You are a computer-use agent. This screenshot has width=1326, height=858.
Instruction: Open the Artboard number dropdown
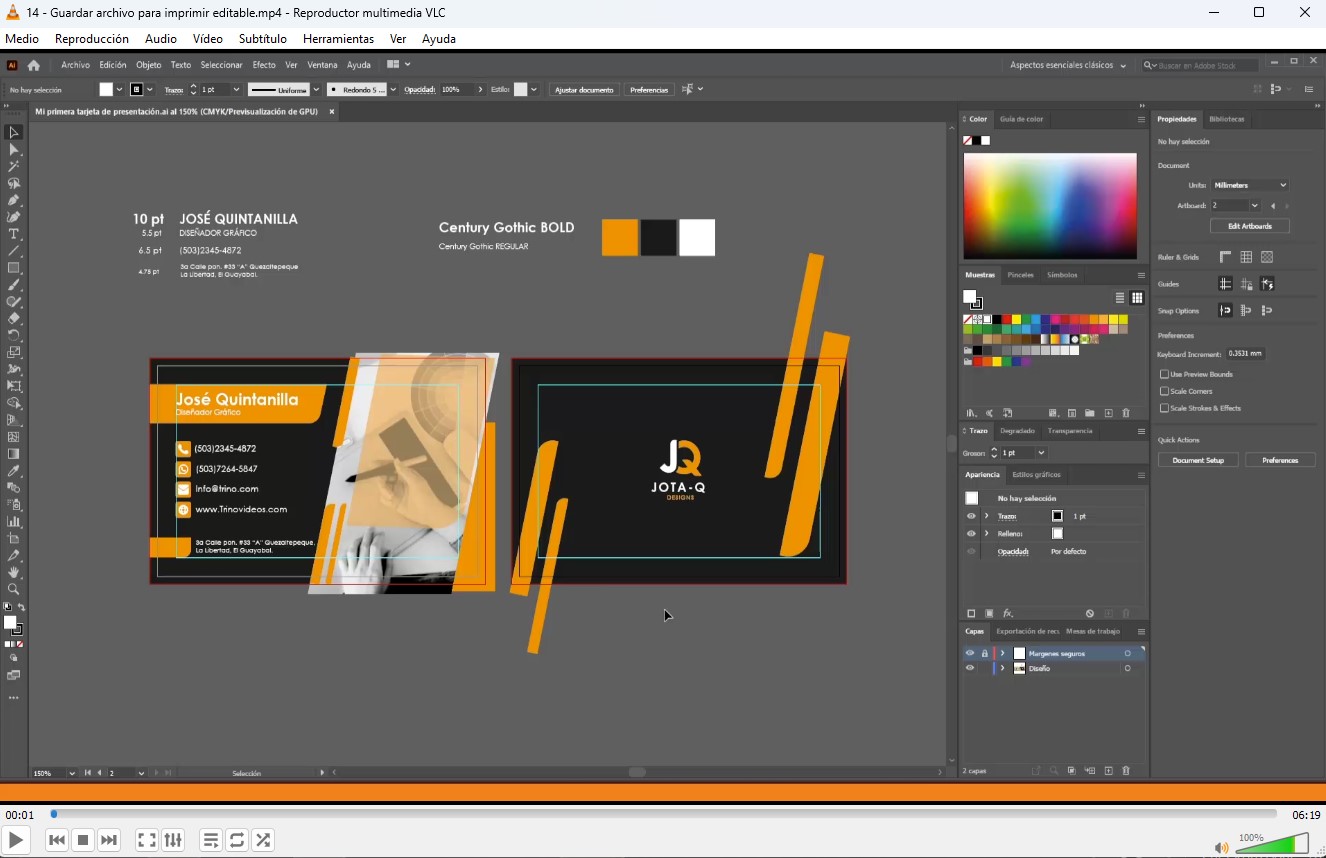tap(1255, 206)
